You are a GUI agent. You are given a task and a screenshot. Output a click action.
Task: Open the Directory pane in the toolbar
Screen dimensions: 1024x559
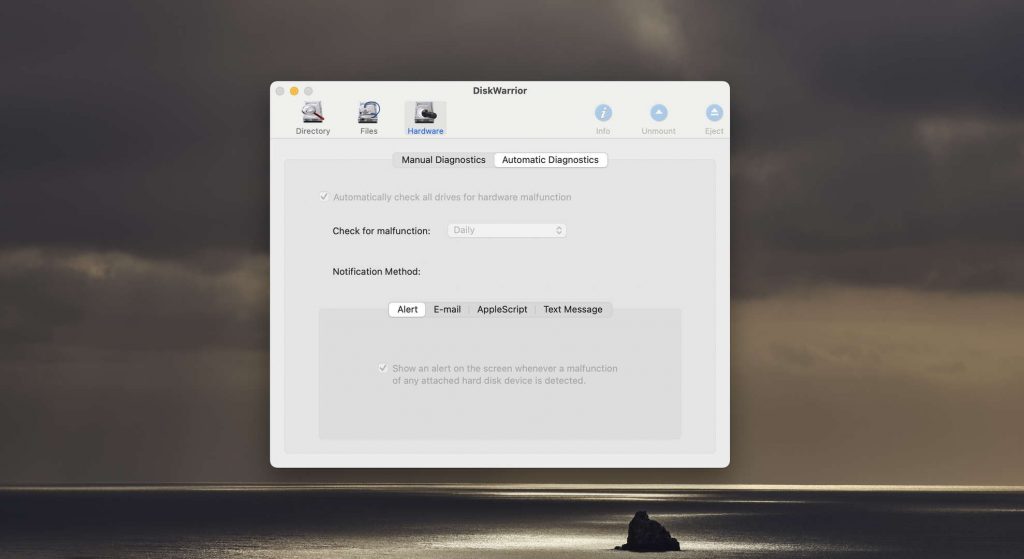click(313, 117)
